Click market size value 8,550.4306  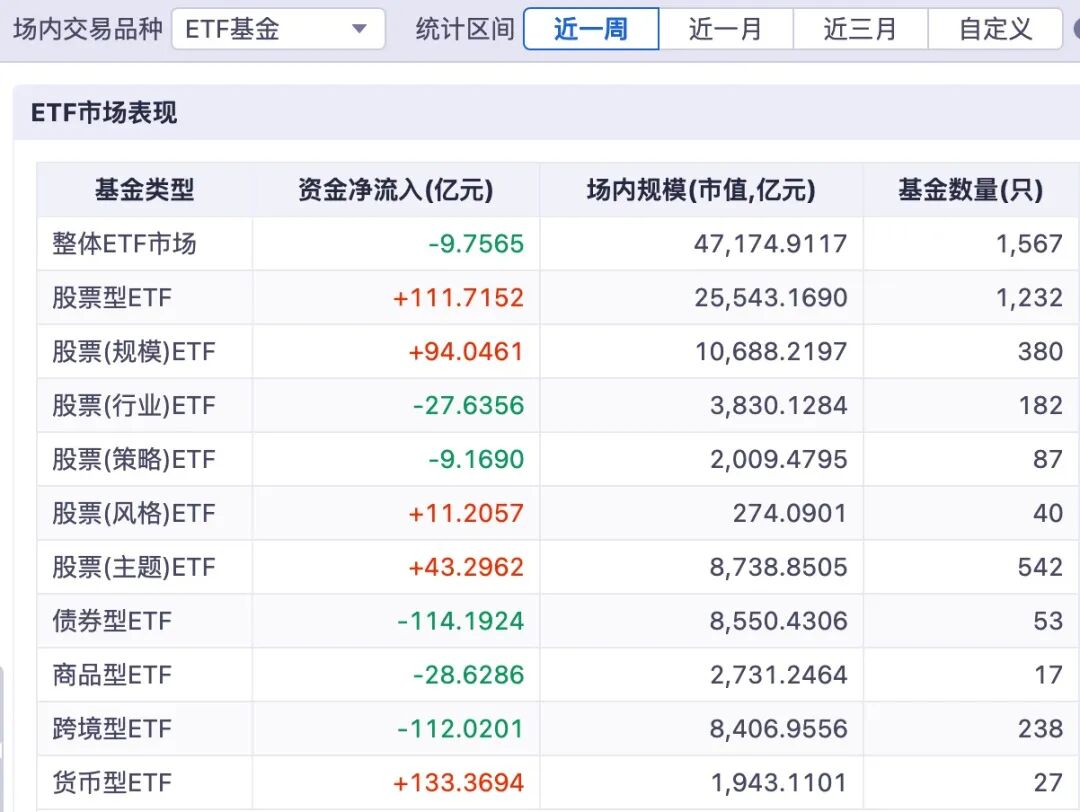click(x=779, y=621)
